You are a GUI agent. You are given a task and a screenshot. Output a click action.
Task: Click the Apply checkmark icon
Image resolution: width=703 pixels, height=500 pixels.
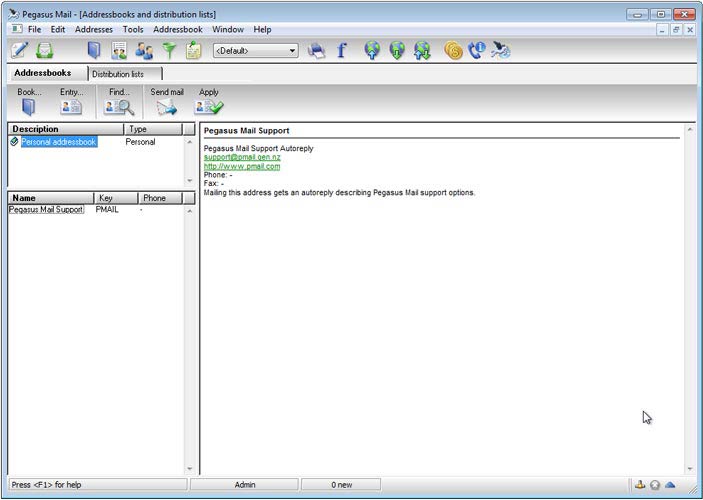tap(209, 107)
